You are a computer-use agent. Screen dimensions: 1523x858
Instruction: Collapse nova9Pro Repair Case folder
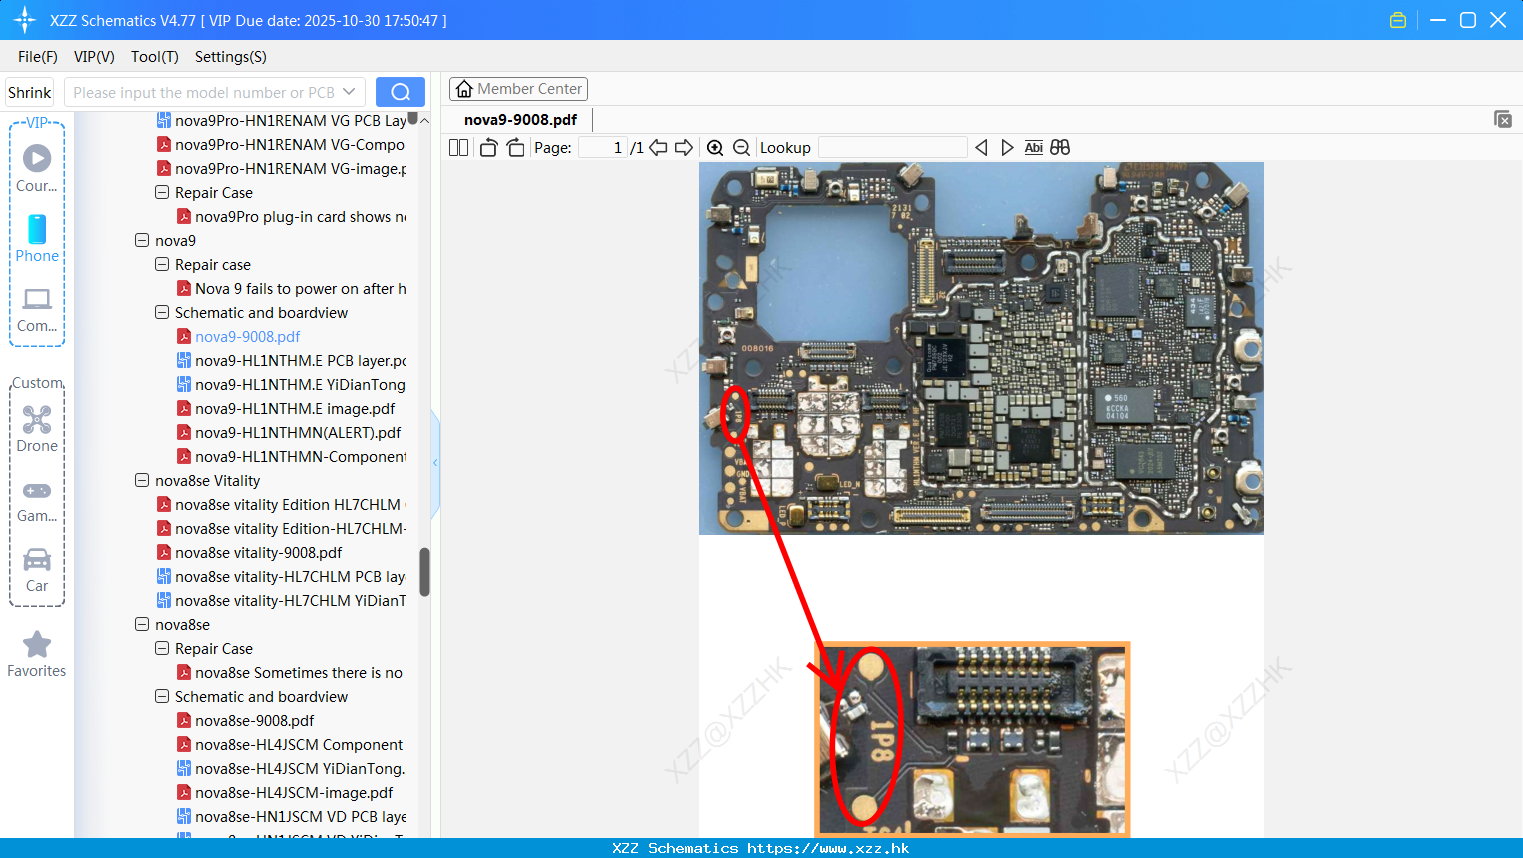[x=162, y=192]
